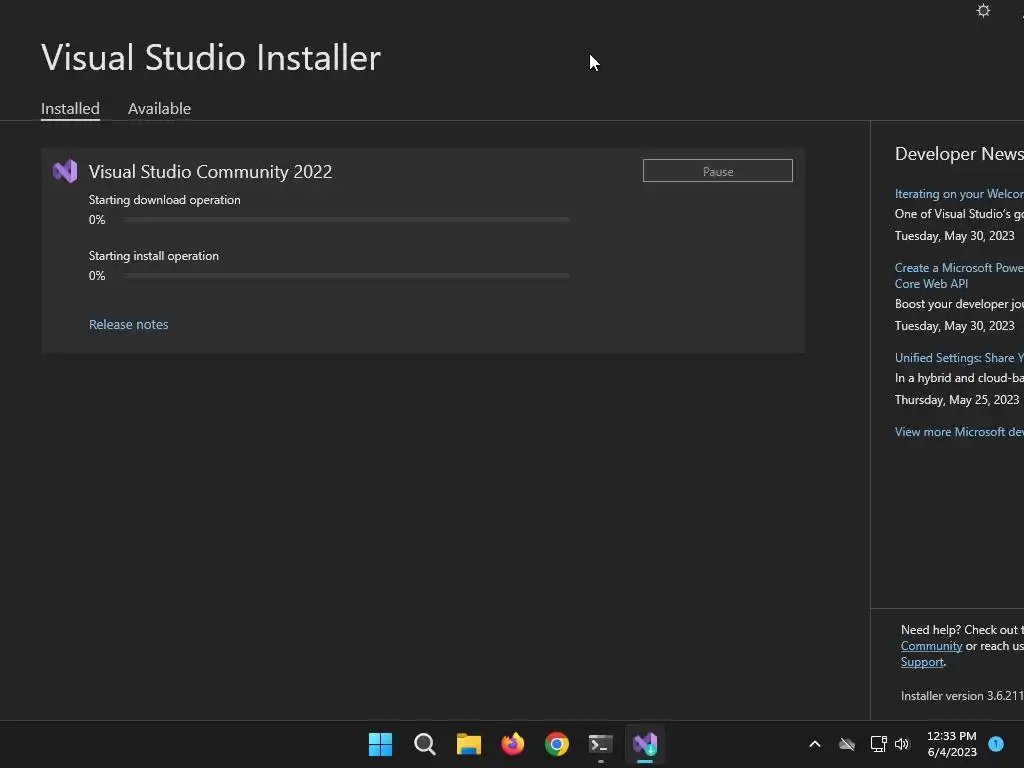Viewport: 1024px width, 768px height.
Task: Switch to the Installed tab
Action: click(70, 108)
